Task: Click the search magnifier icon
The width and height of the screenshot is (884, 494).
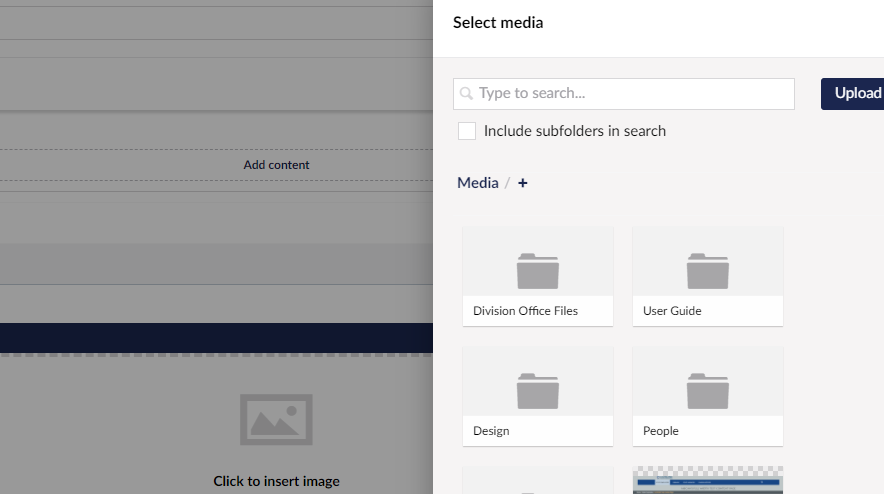Action: click(466, 94)
